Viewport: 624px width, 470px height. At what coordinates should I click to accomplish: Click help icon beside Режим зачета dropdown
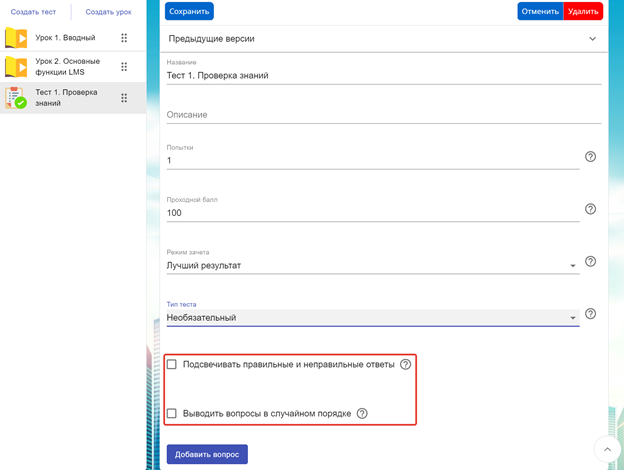click(590, 261)
